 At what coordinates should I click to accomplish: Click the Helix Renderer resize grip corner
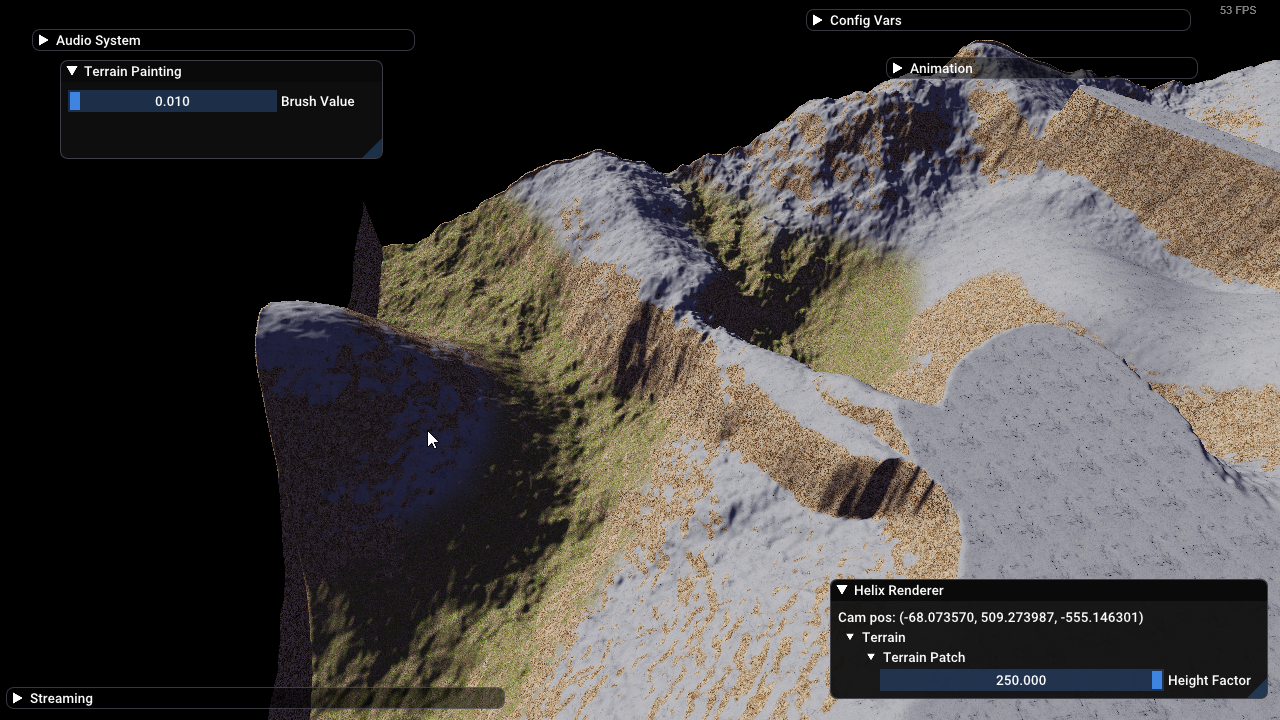click(x=1258, y=689)
